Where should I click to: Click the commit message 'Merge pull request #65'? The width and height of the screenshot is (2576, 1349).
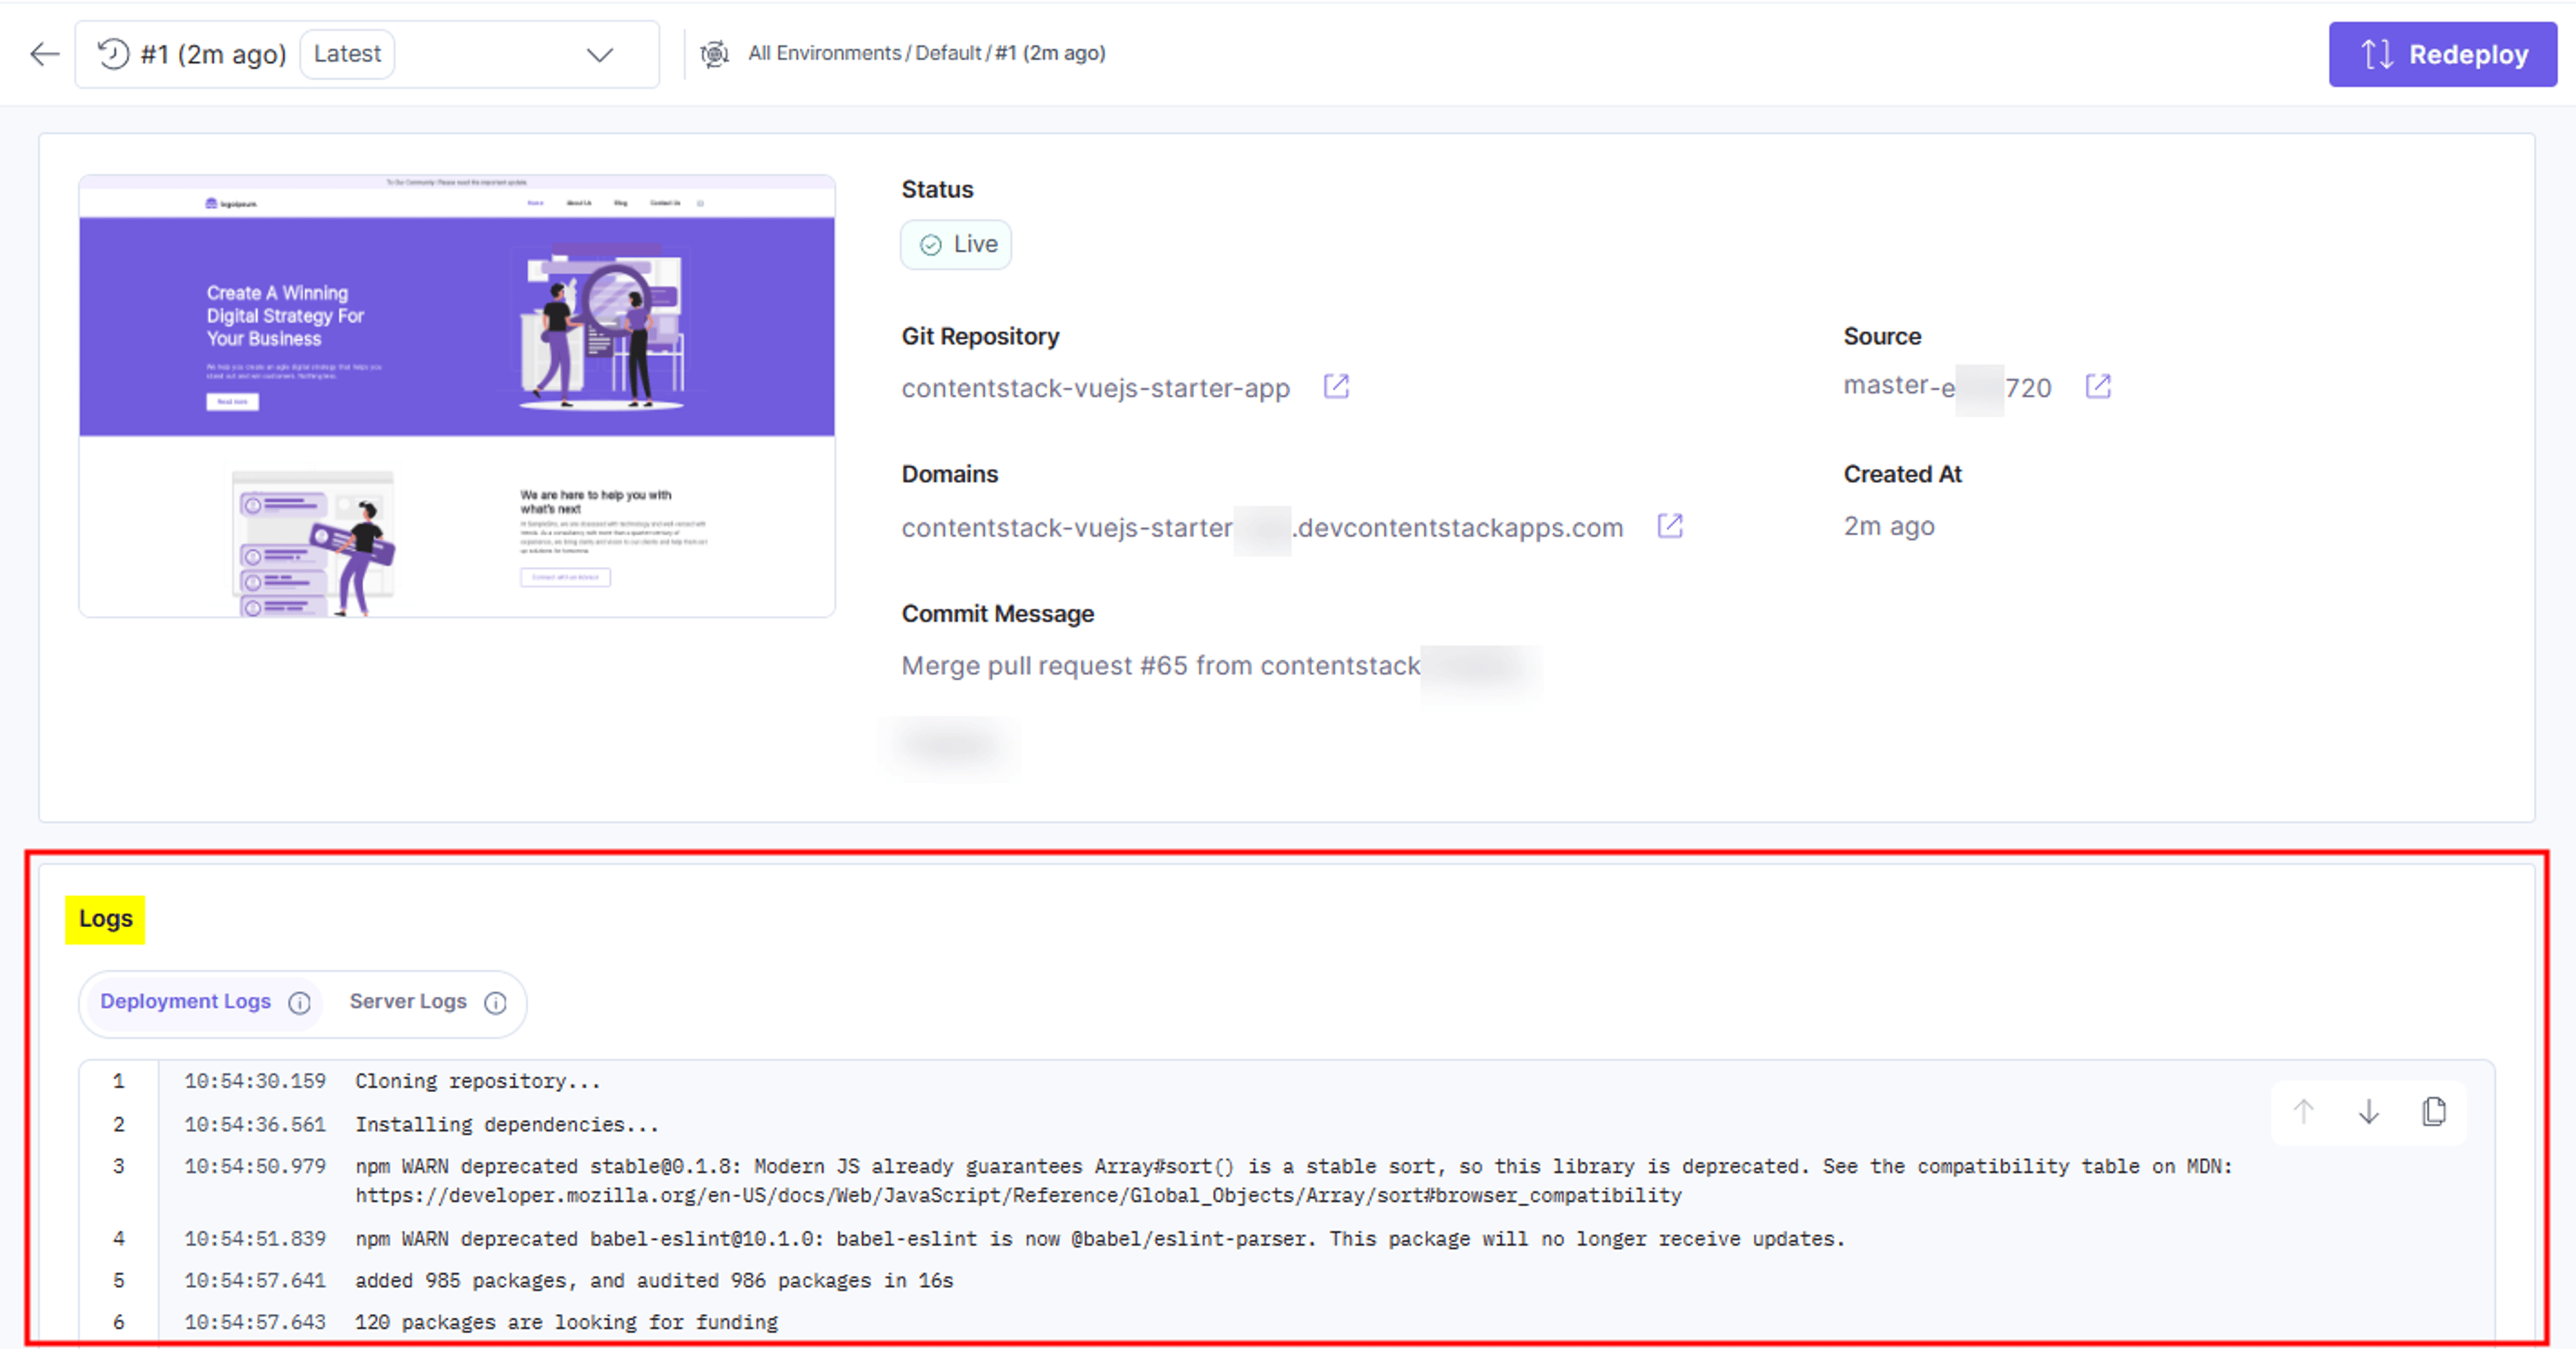pos(1161,666)
